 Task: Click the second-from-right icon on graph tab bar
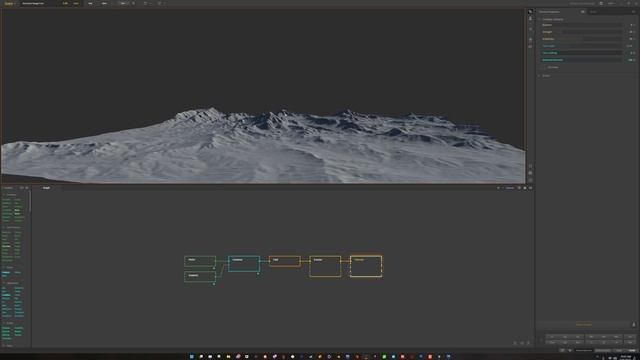tap(525, 188)
